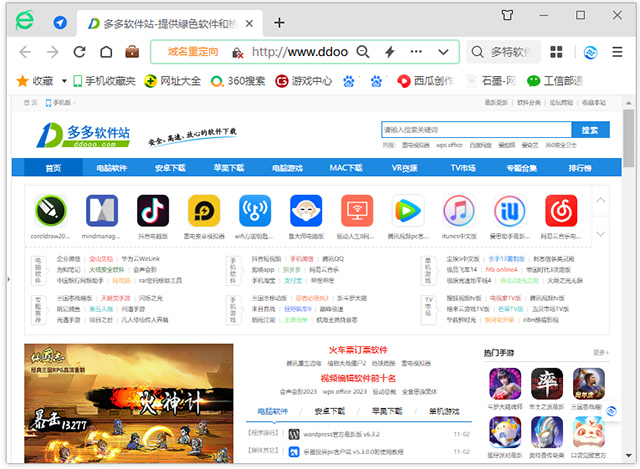
Task: Open 西瓜创作 bookmark
Action: coord(425,81)
